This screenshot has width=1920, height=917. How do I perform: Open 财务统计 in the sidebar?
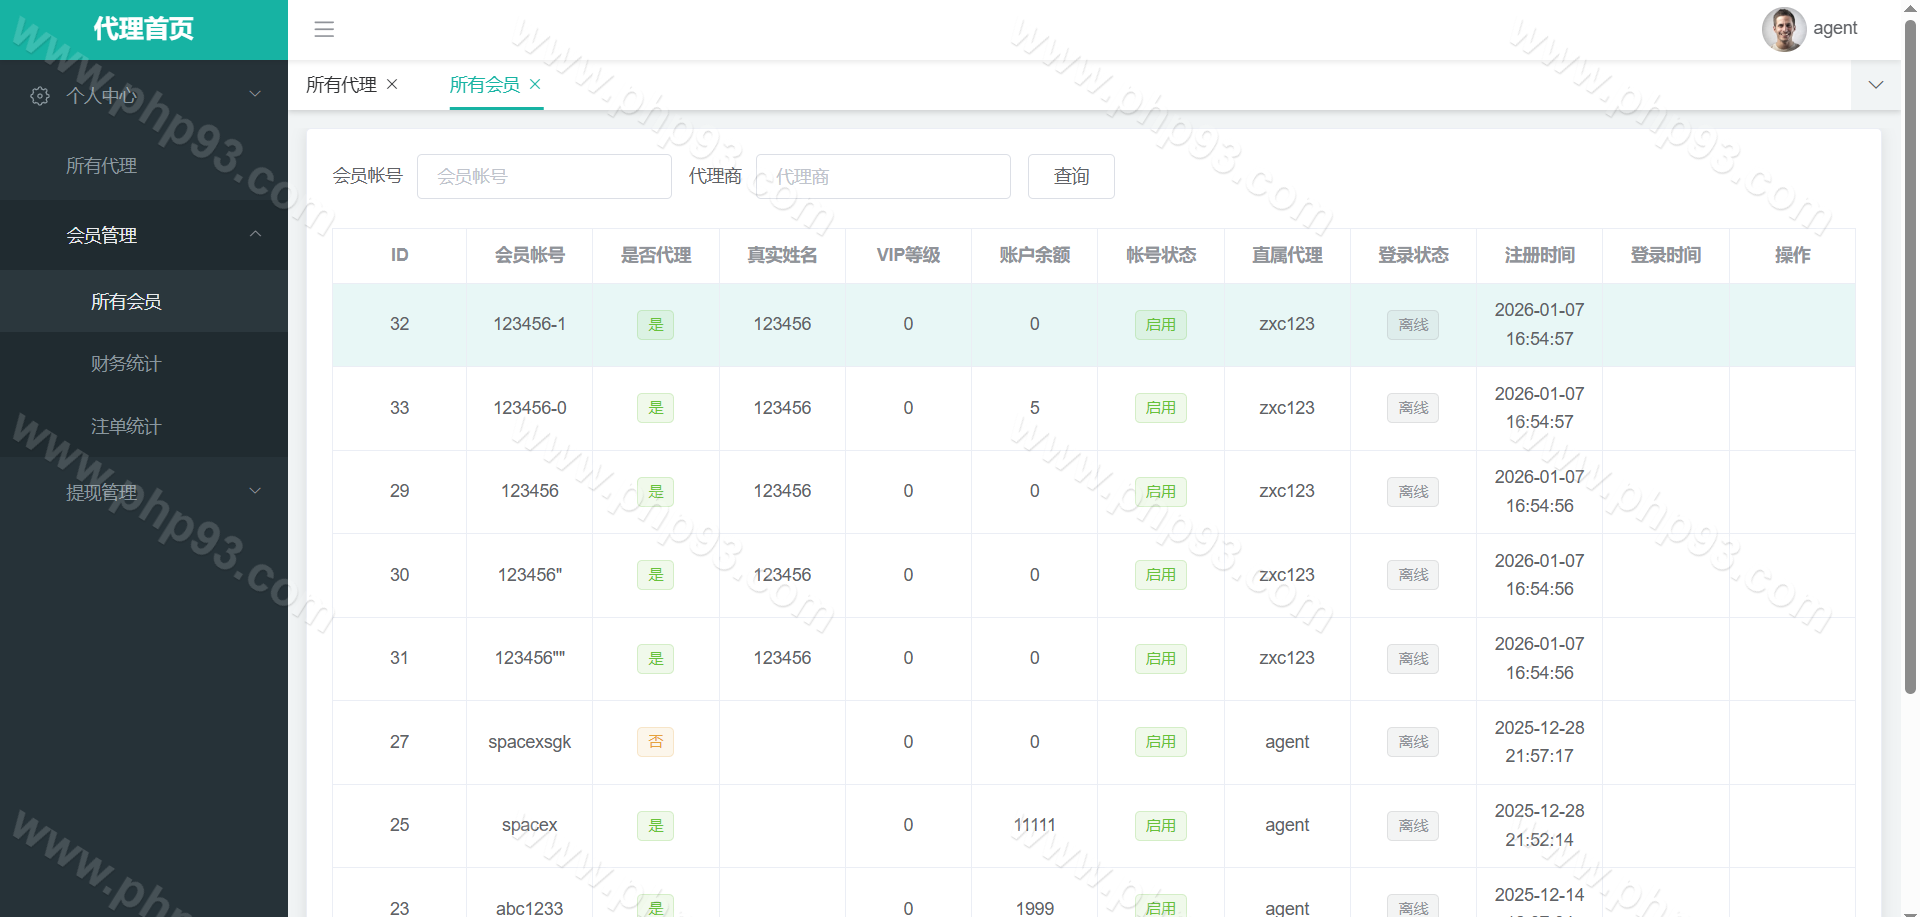pyautogui.click(x=126, y=364)
